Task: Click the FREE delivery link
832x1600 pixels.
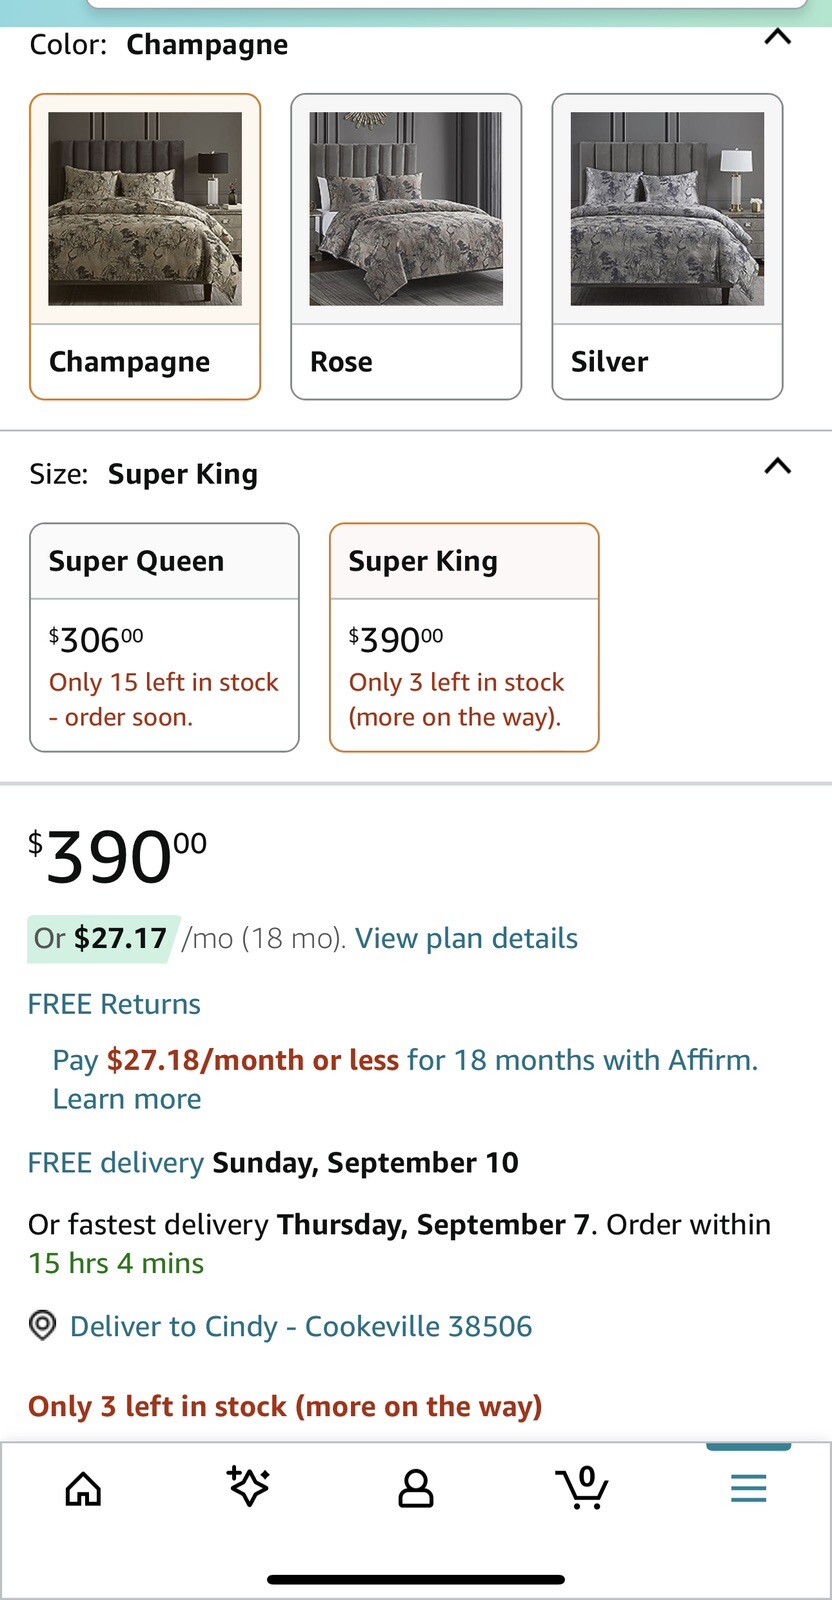Action: [116, 1162]
